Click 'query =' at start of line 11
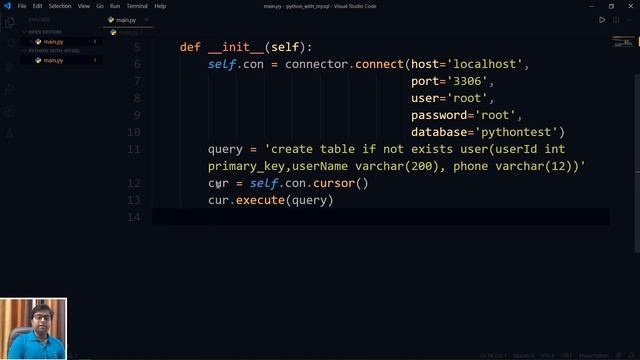The image size is (640, 360). pos(232,149)
